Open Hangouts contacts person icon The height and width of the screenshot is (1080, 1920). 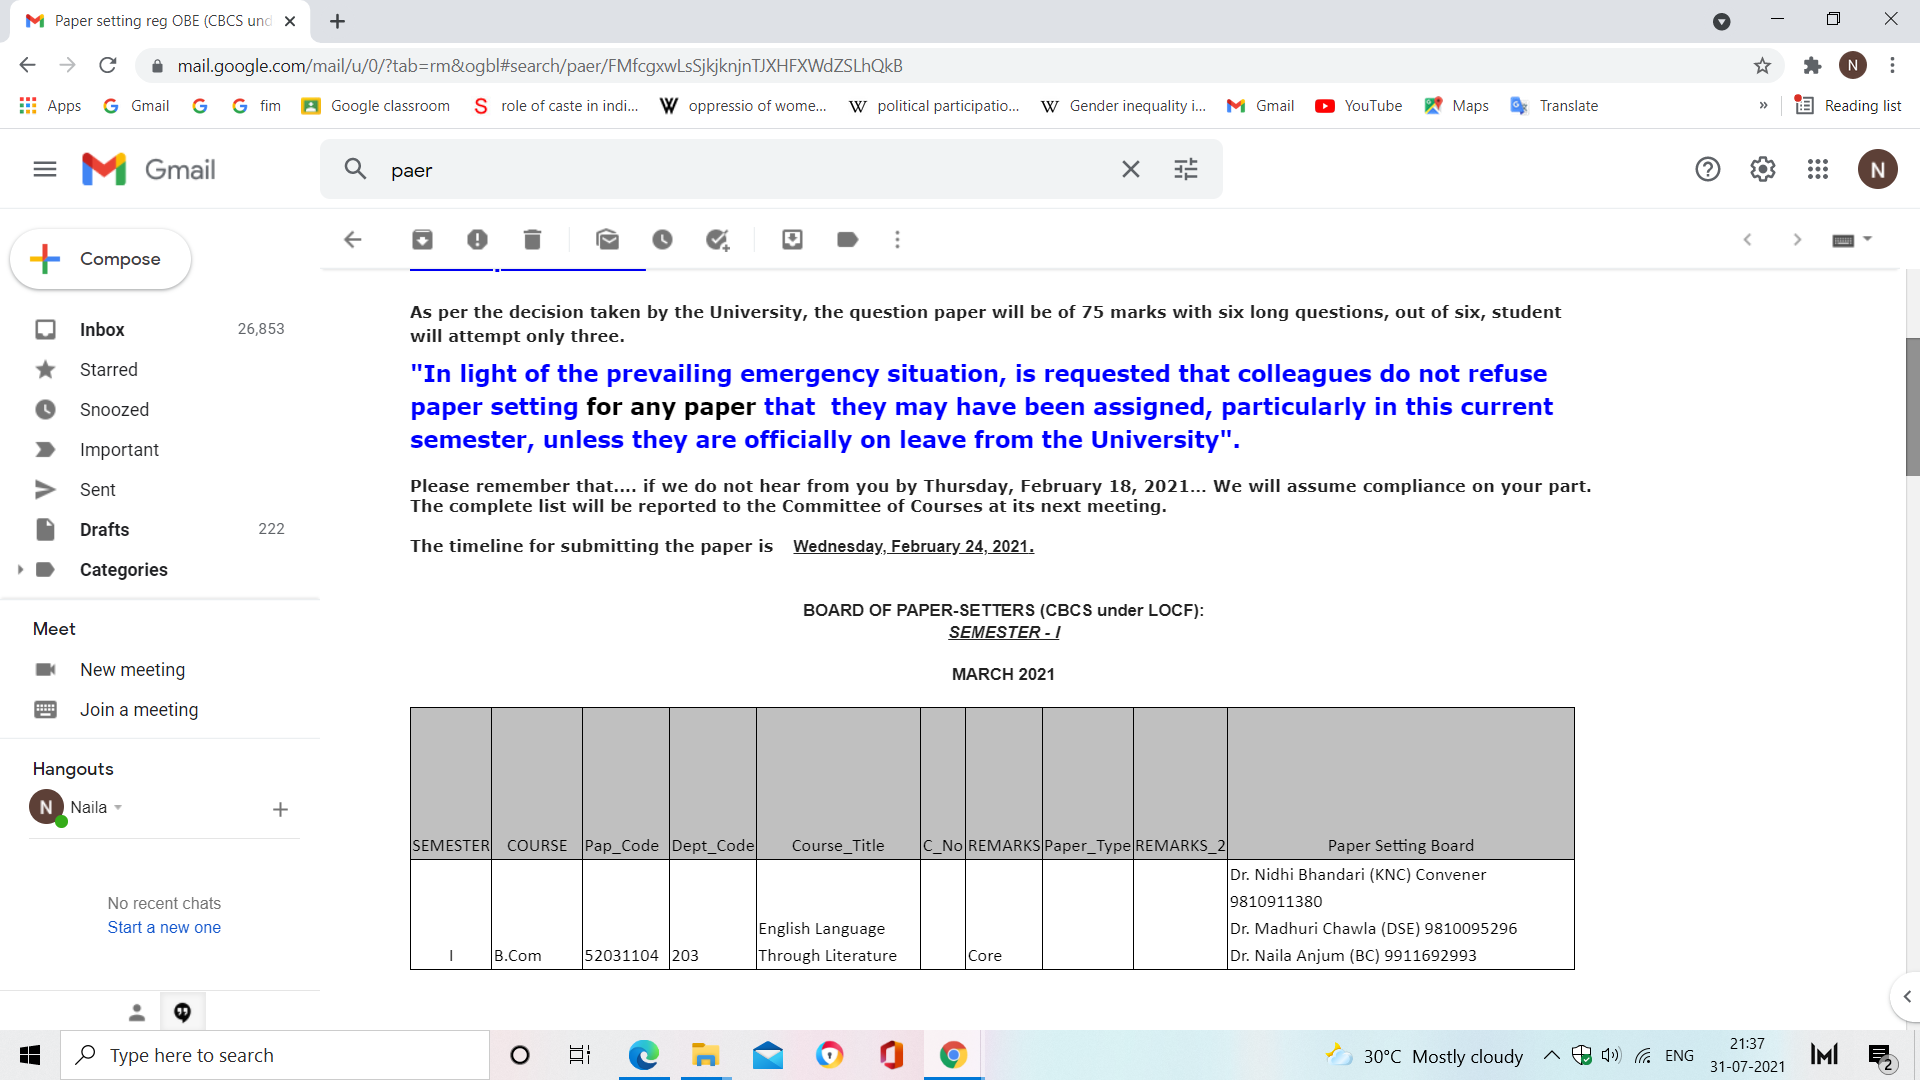[137, 1012]
